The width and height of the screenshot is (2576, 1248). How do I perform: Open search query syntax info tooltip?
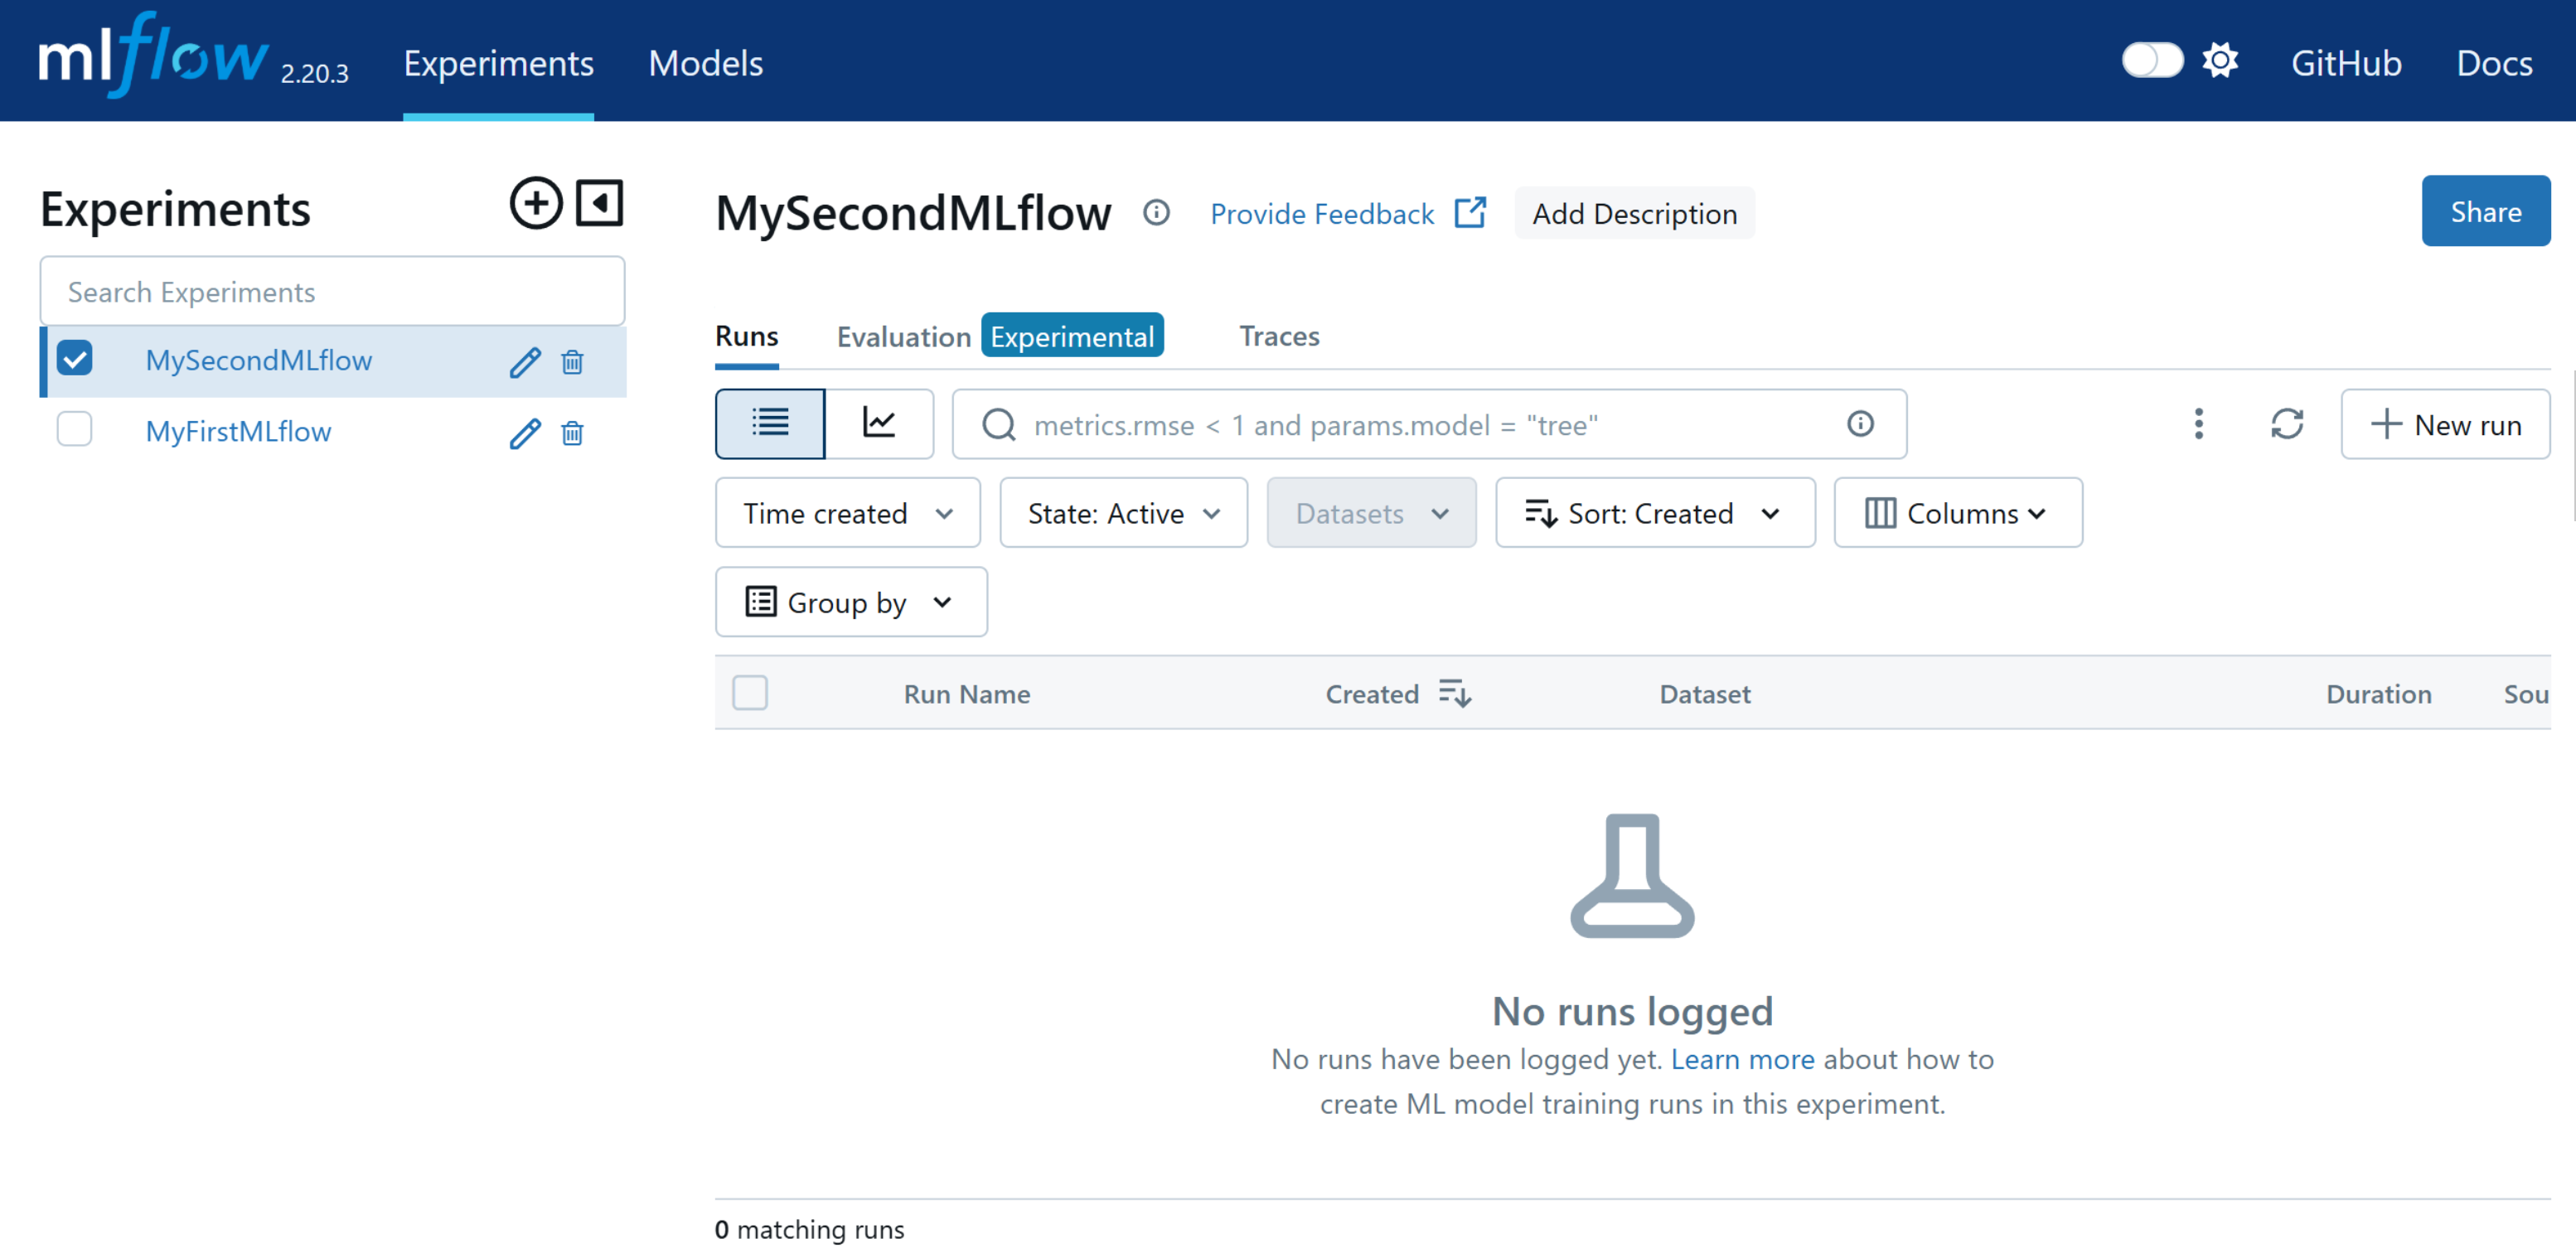(1861, 424)
